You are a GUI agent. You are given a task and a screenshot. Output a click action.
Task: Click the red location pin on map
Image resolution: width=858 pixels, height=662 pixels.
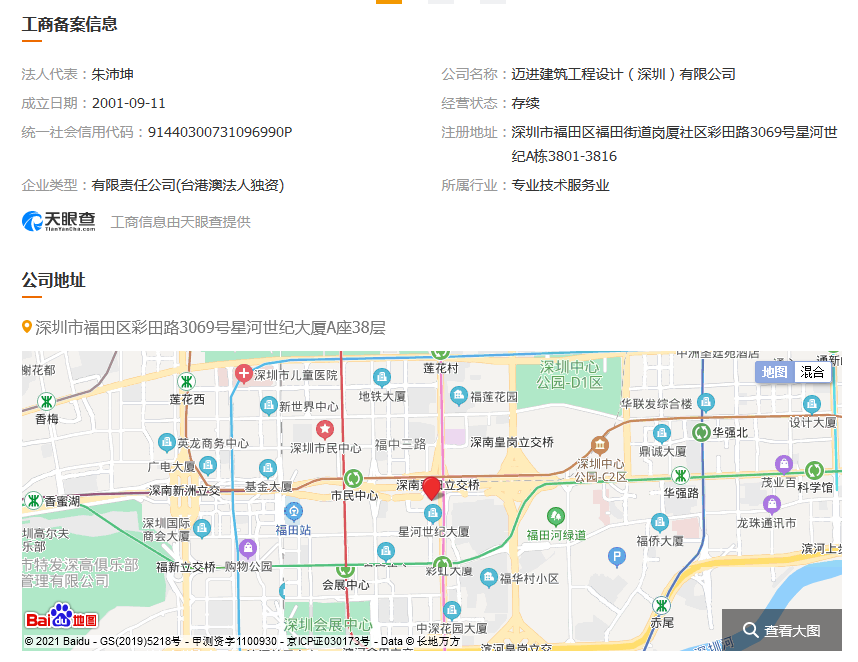[x=431, y=488]
